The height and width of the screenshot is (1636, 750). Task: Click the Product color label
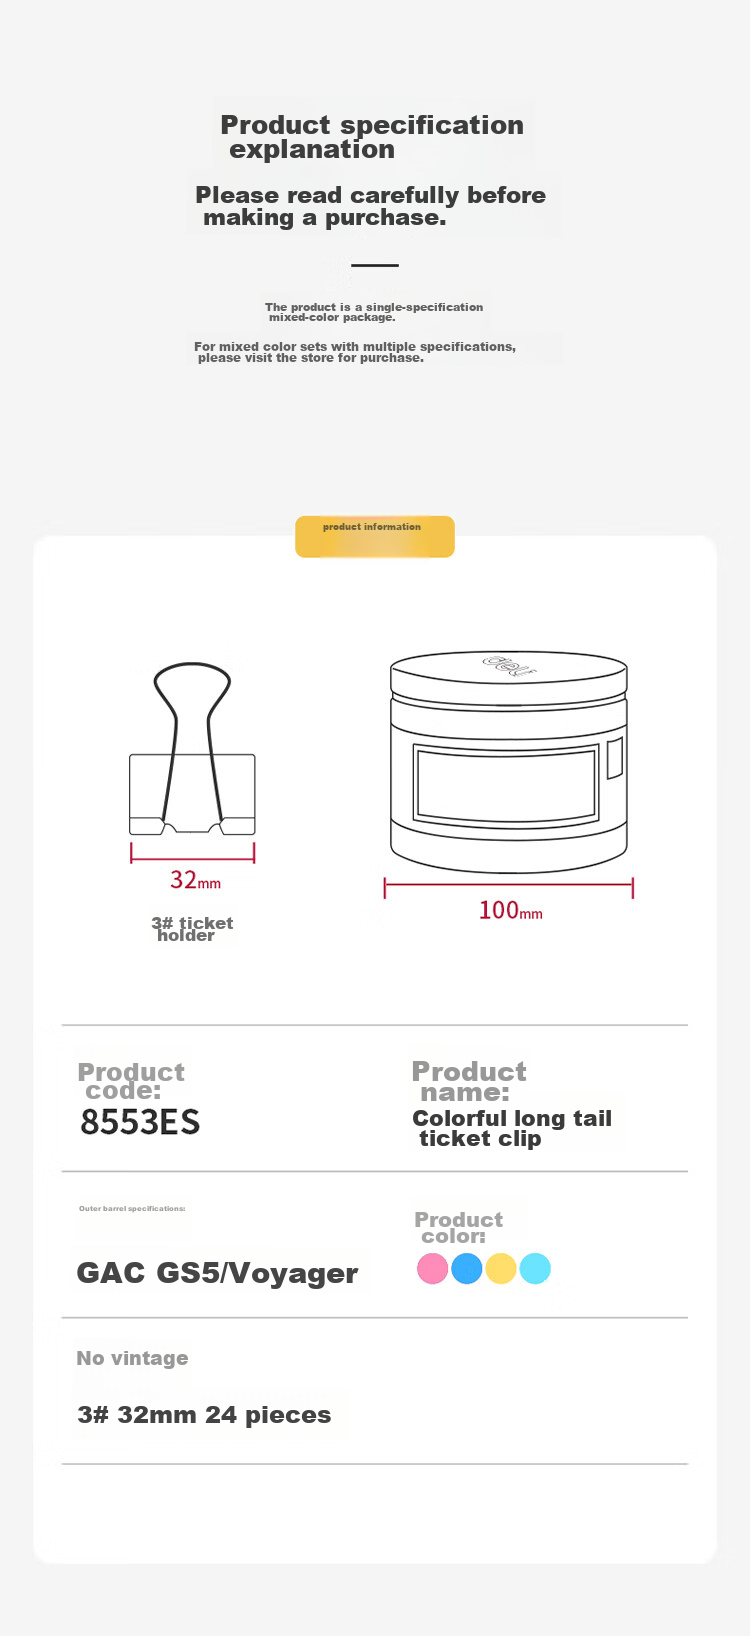click(459, 1228)
